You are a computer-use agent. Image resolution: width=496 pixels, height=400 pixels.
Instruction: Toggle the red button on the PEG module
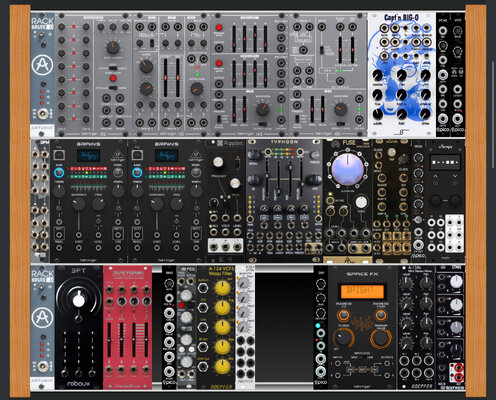tap(181, 305)
